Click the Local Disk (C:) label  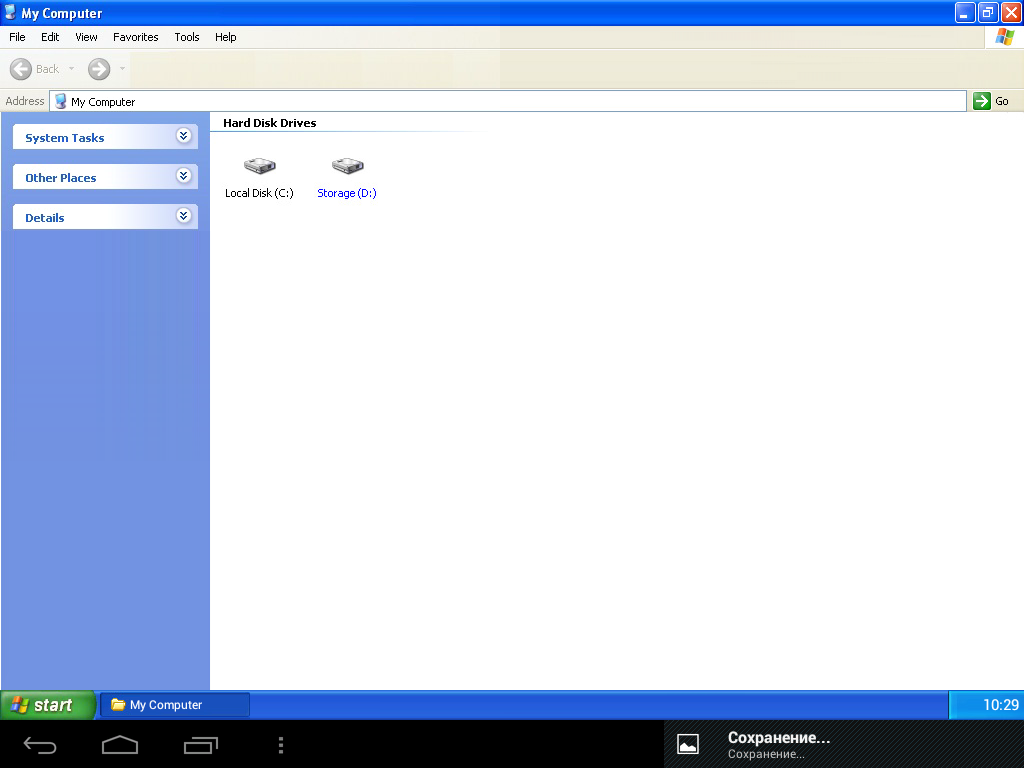[259, 193]
